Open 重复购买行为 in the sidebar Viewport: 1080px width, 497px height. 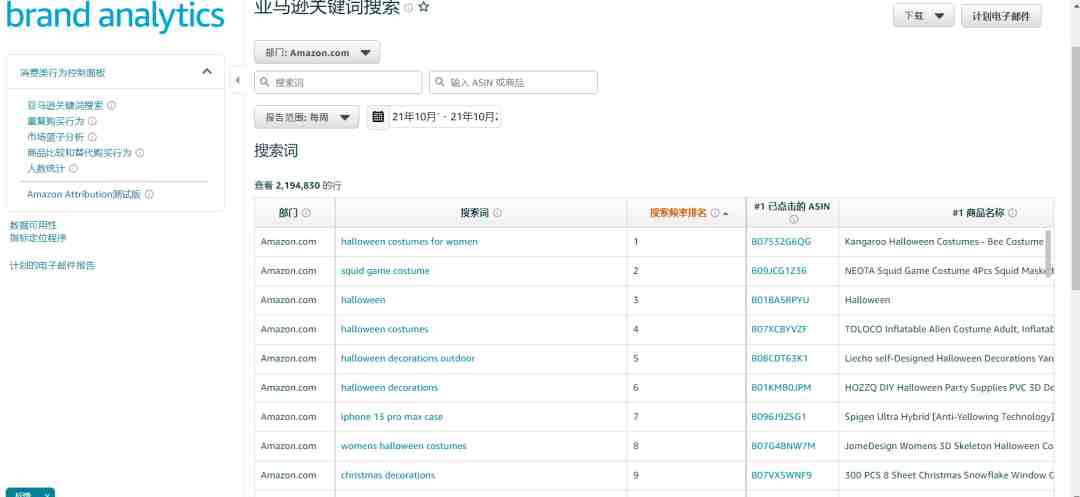click(56, 121)
